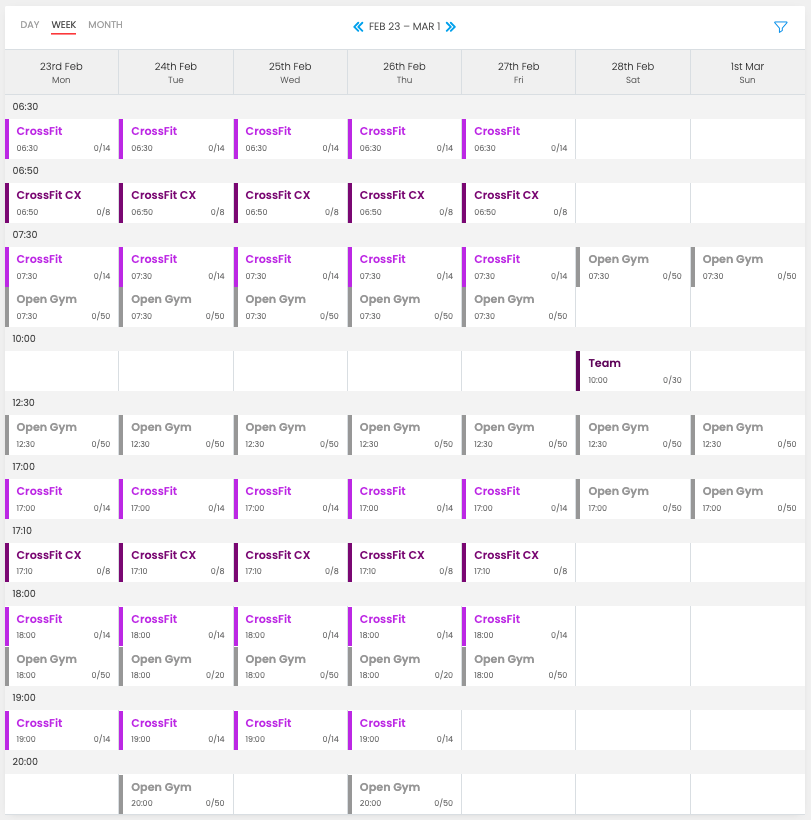Image resolution: width=811 pixels, height=820 pixels.
Task: Select the WEEK view tab
Action: pos(64,25)
